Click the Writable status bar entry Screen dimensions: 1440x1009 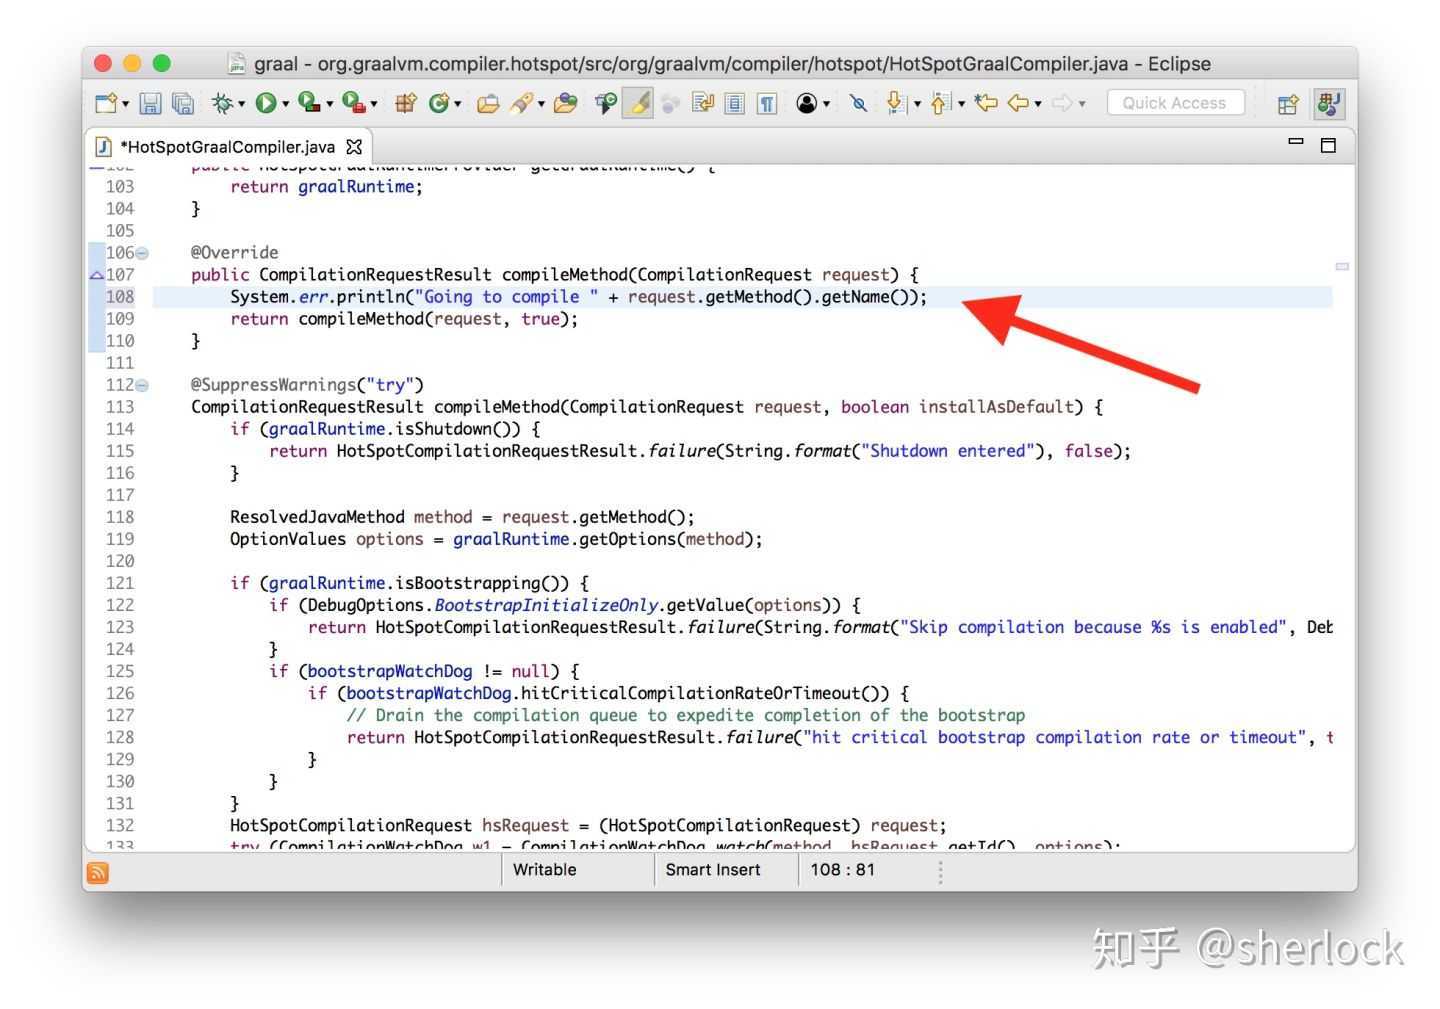tap(545, 870)
